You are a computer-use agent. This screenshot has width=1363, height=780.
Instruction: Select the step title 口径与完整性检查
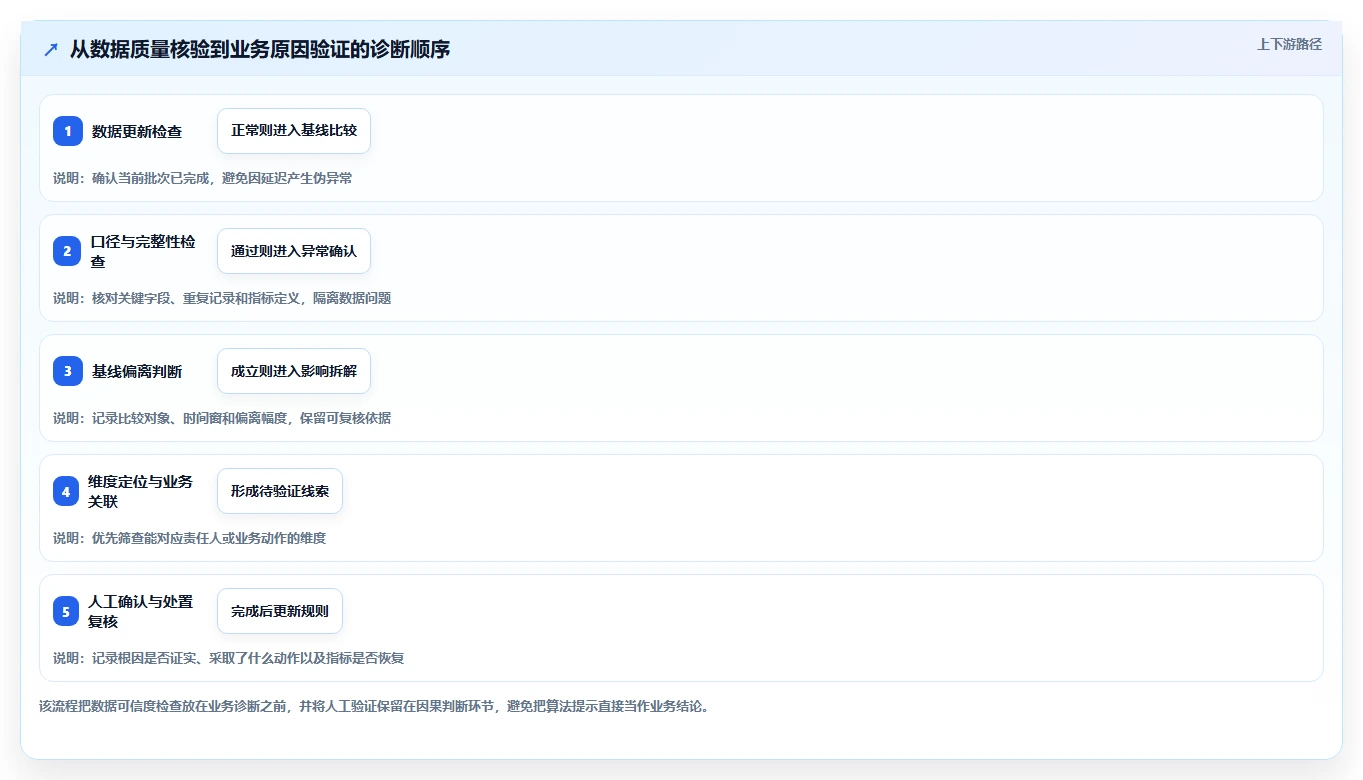coord(143,251)
